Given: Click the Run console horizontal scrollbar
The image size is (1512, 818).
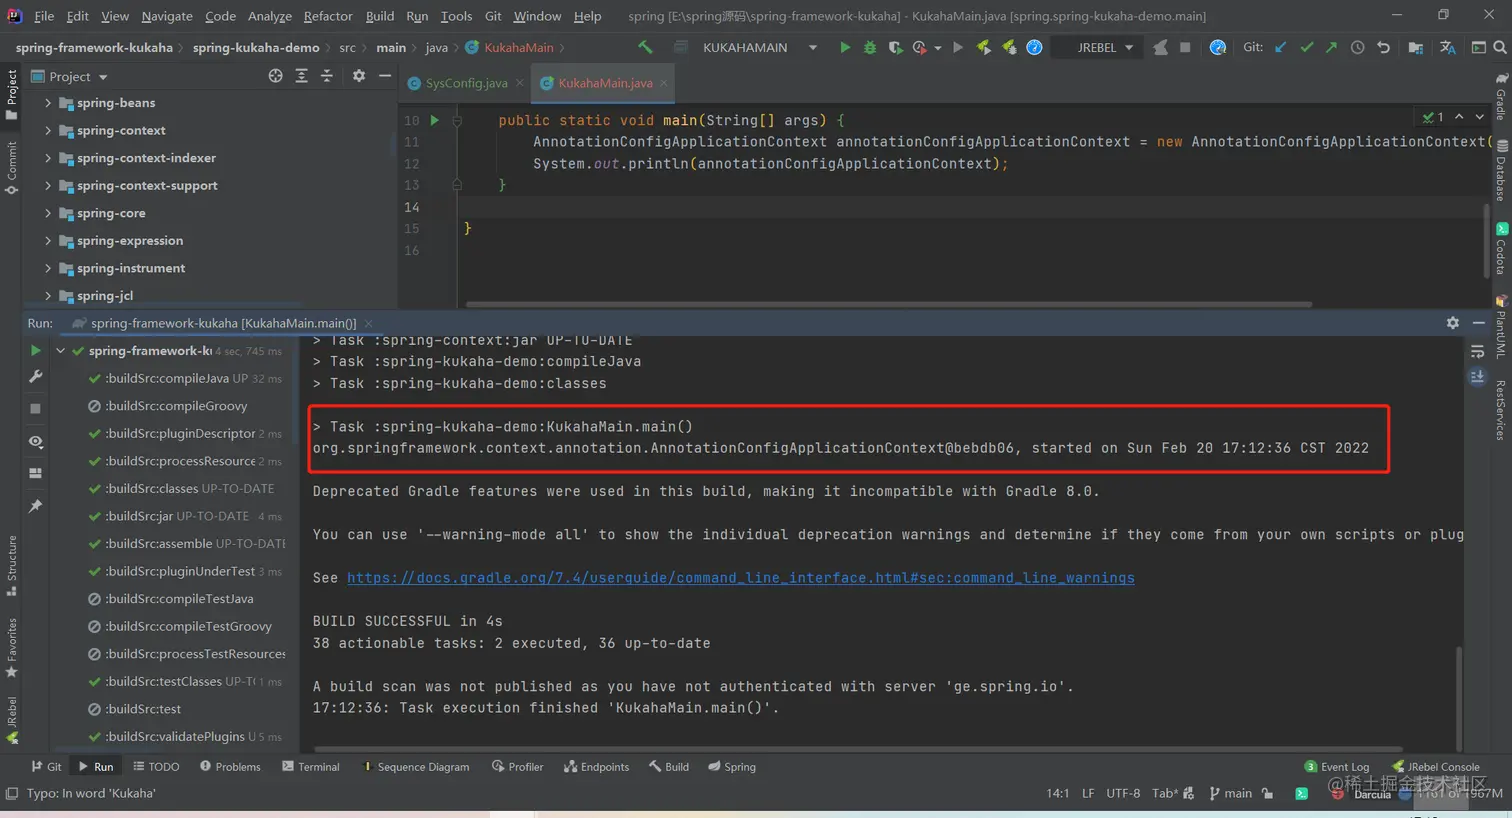Looking at the screenshot, I should pyautogui.click(x=858, y=748).
